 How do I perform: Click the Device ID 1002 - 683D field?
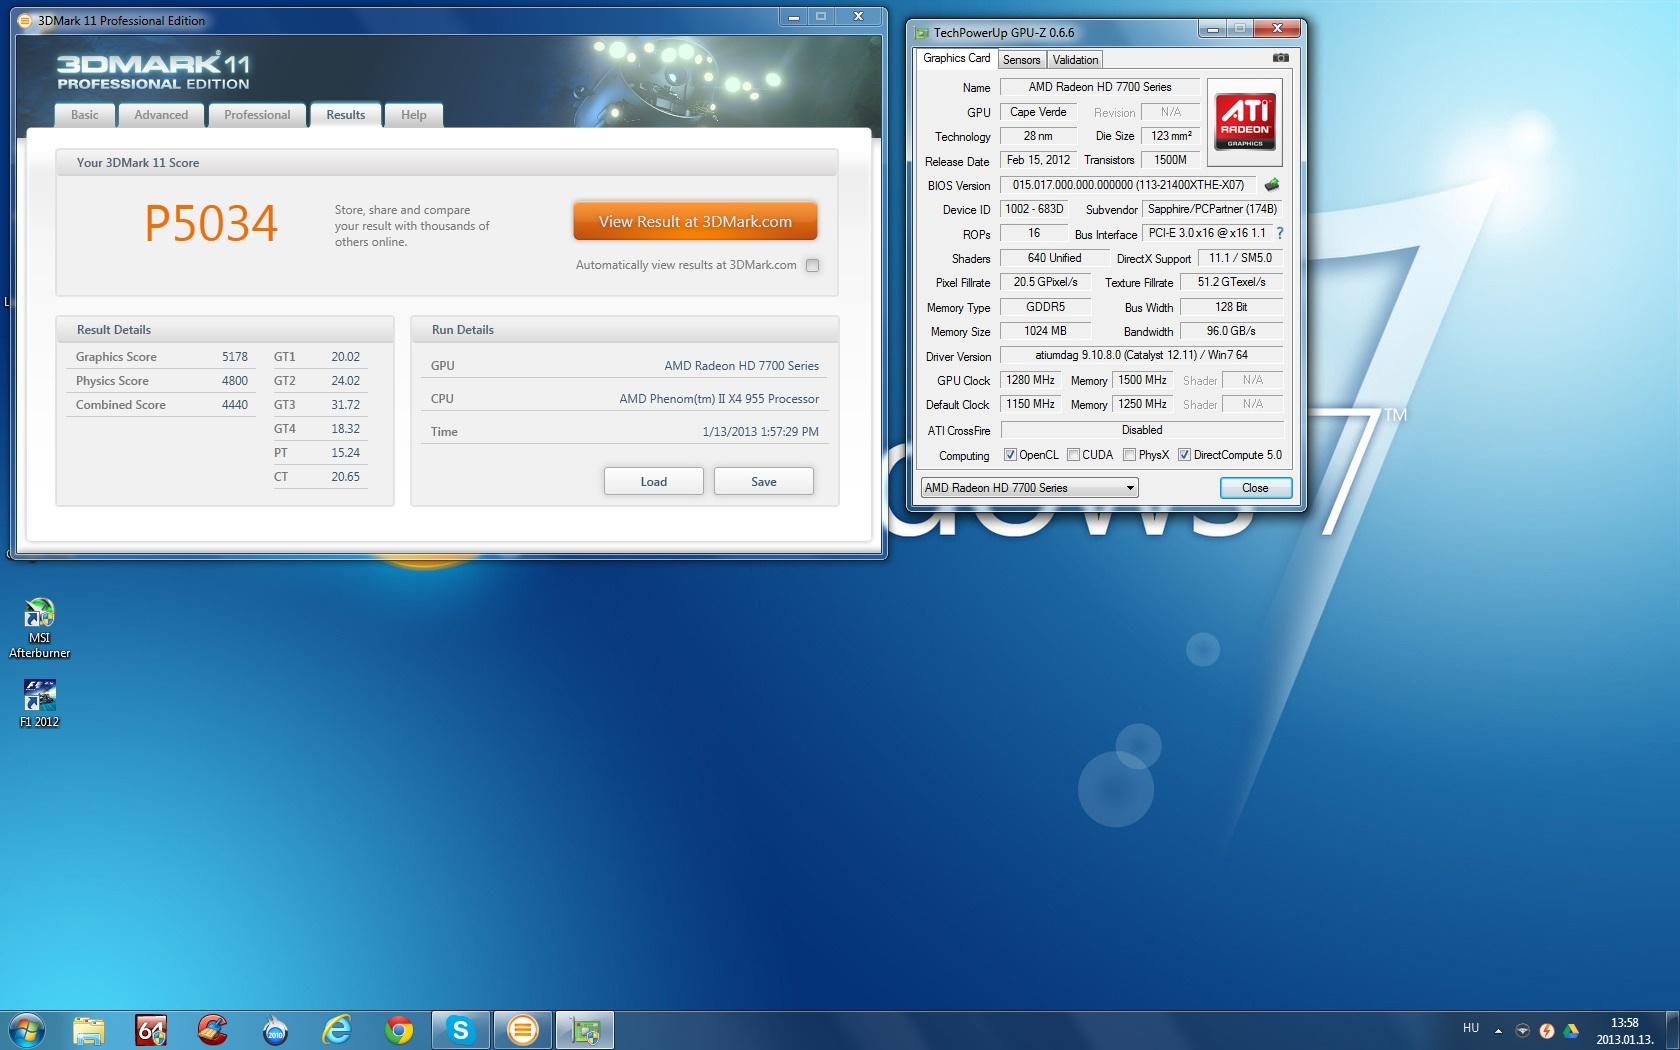click(x=1034, y=209)
